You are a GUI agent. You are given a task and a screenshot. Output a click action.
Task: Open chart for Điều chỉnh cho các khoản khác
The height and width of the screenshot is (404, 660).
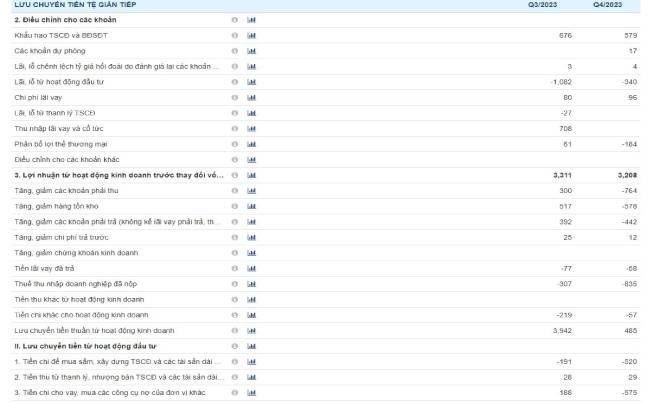tap(251, 159)
